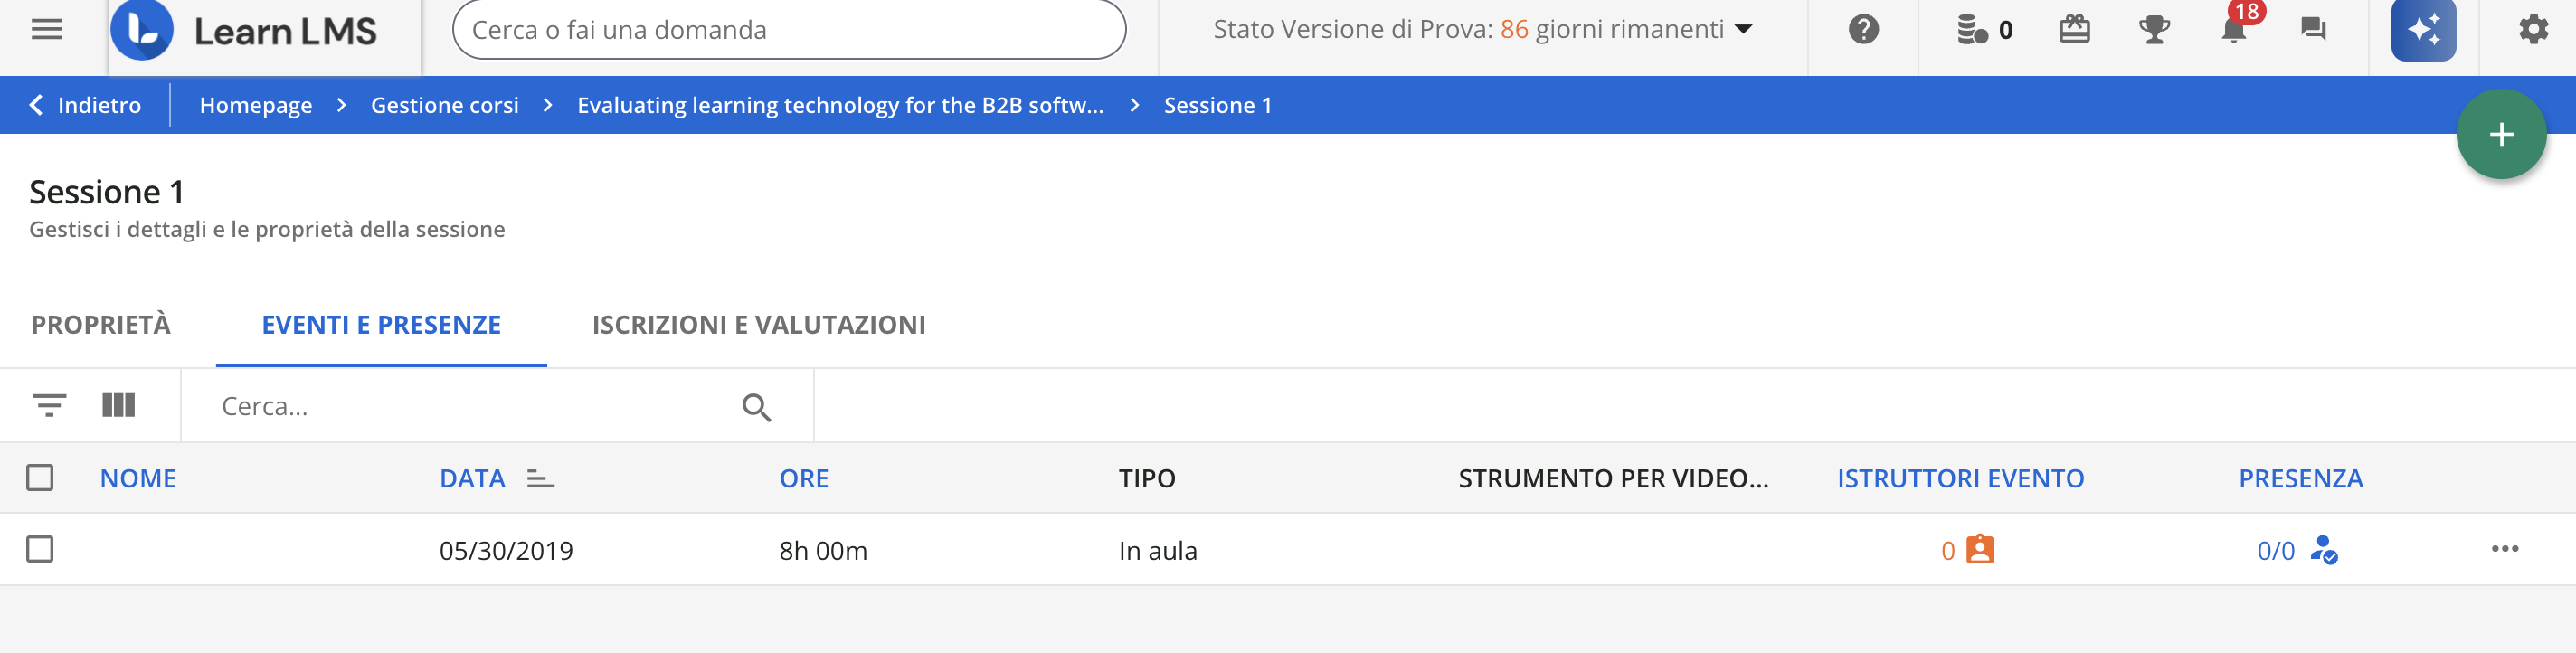Open the column management icon above the table
Screen dimensions: 2576x653
119,405
